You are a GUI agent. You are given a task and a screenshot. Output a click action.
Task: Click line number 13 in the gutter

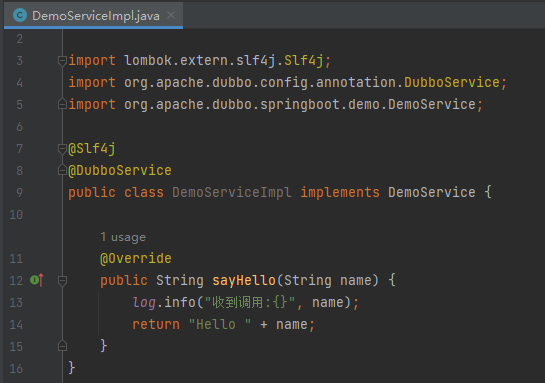click(x=16, y=302)
